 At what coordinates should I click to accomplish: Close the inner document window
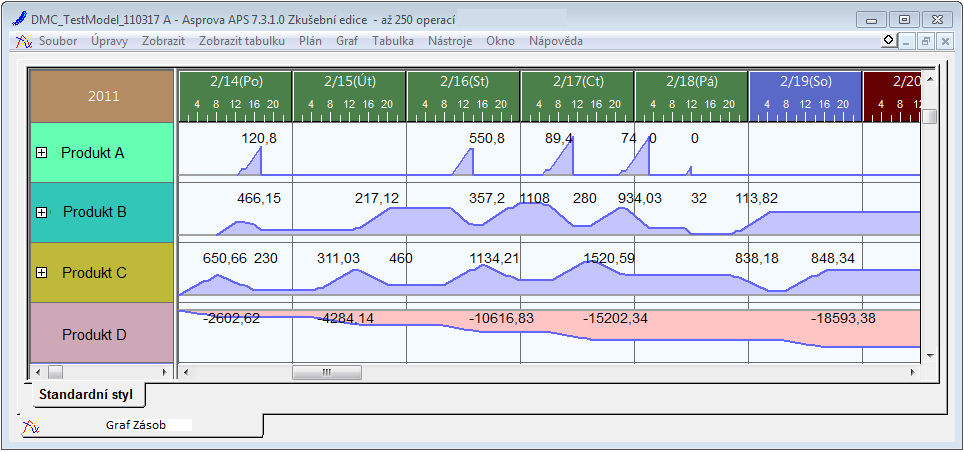coord(945,41)
